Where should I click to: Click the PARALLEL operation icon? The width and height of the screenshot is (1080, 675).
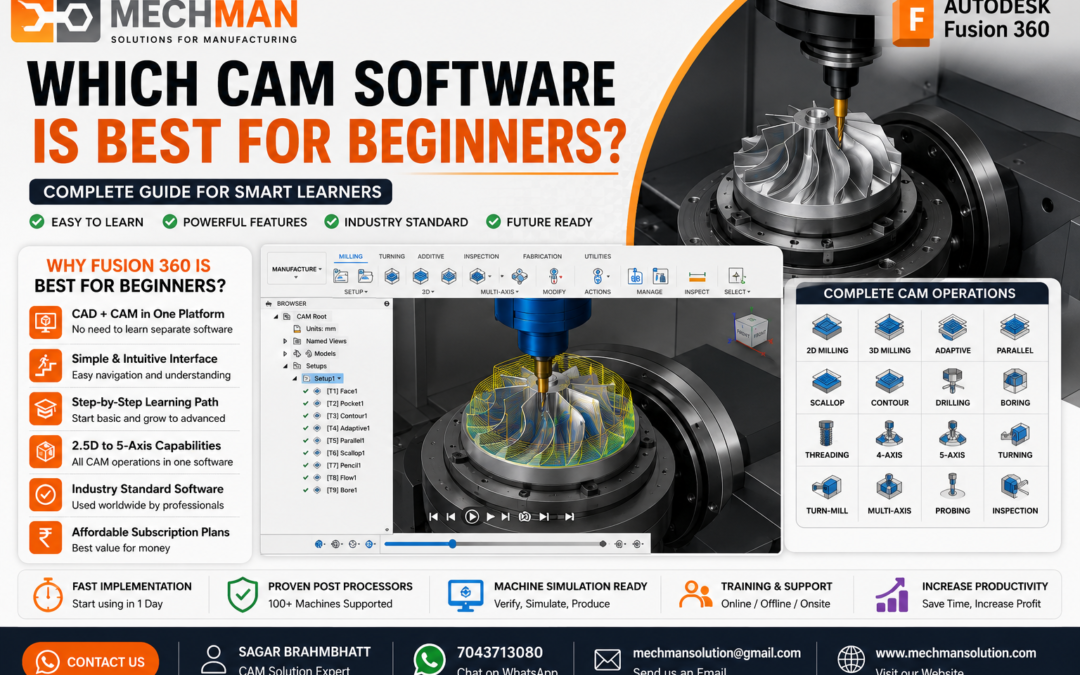coord(1015,326)
